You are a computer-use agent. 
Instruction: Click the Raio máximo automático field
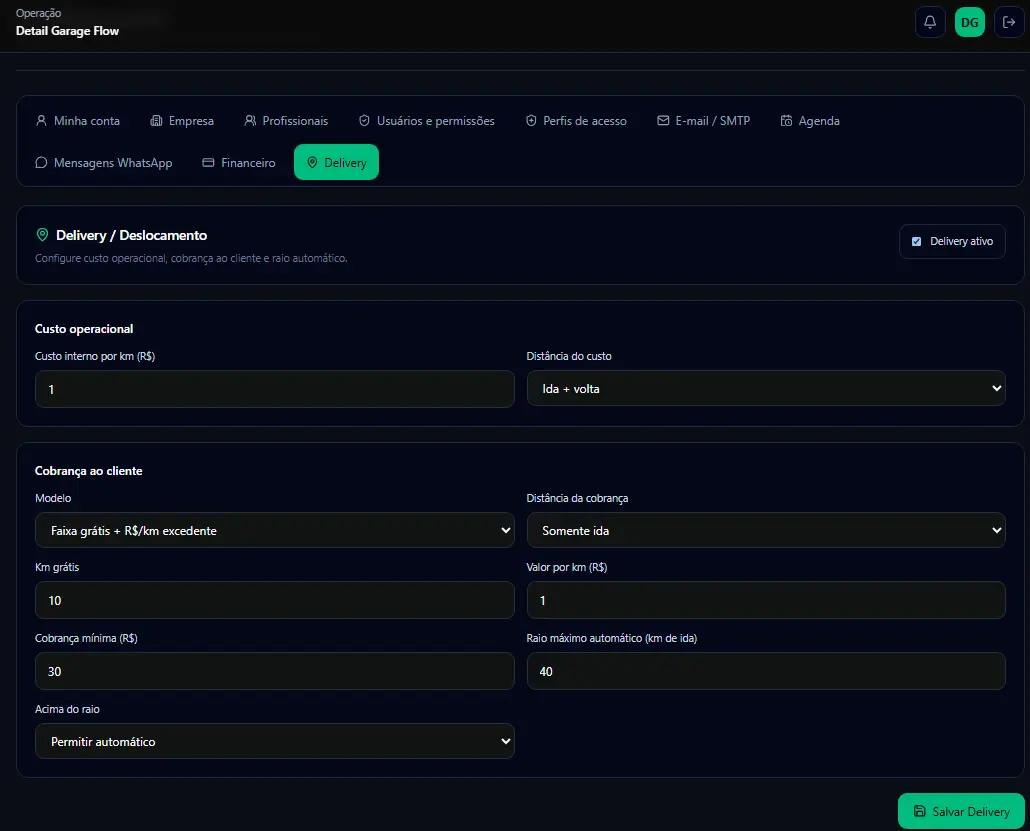pos(766,671)
